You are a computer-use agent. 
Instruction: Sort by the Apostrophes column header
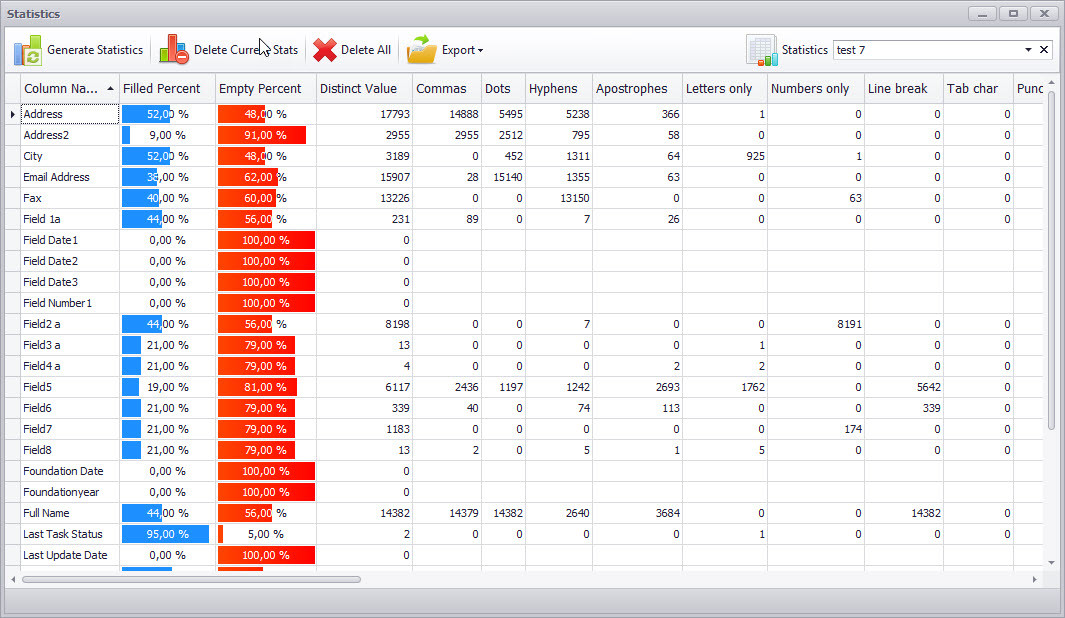[637, 88]
